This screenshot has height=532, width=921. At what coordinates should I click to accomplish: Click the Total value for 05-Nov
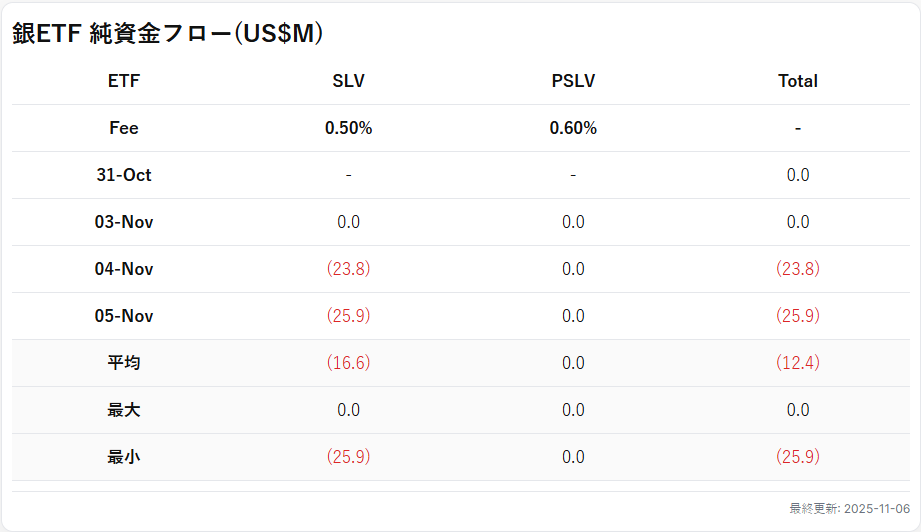(797, 316)
